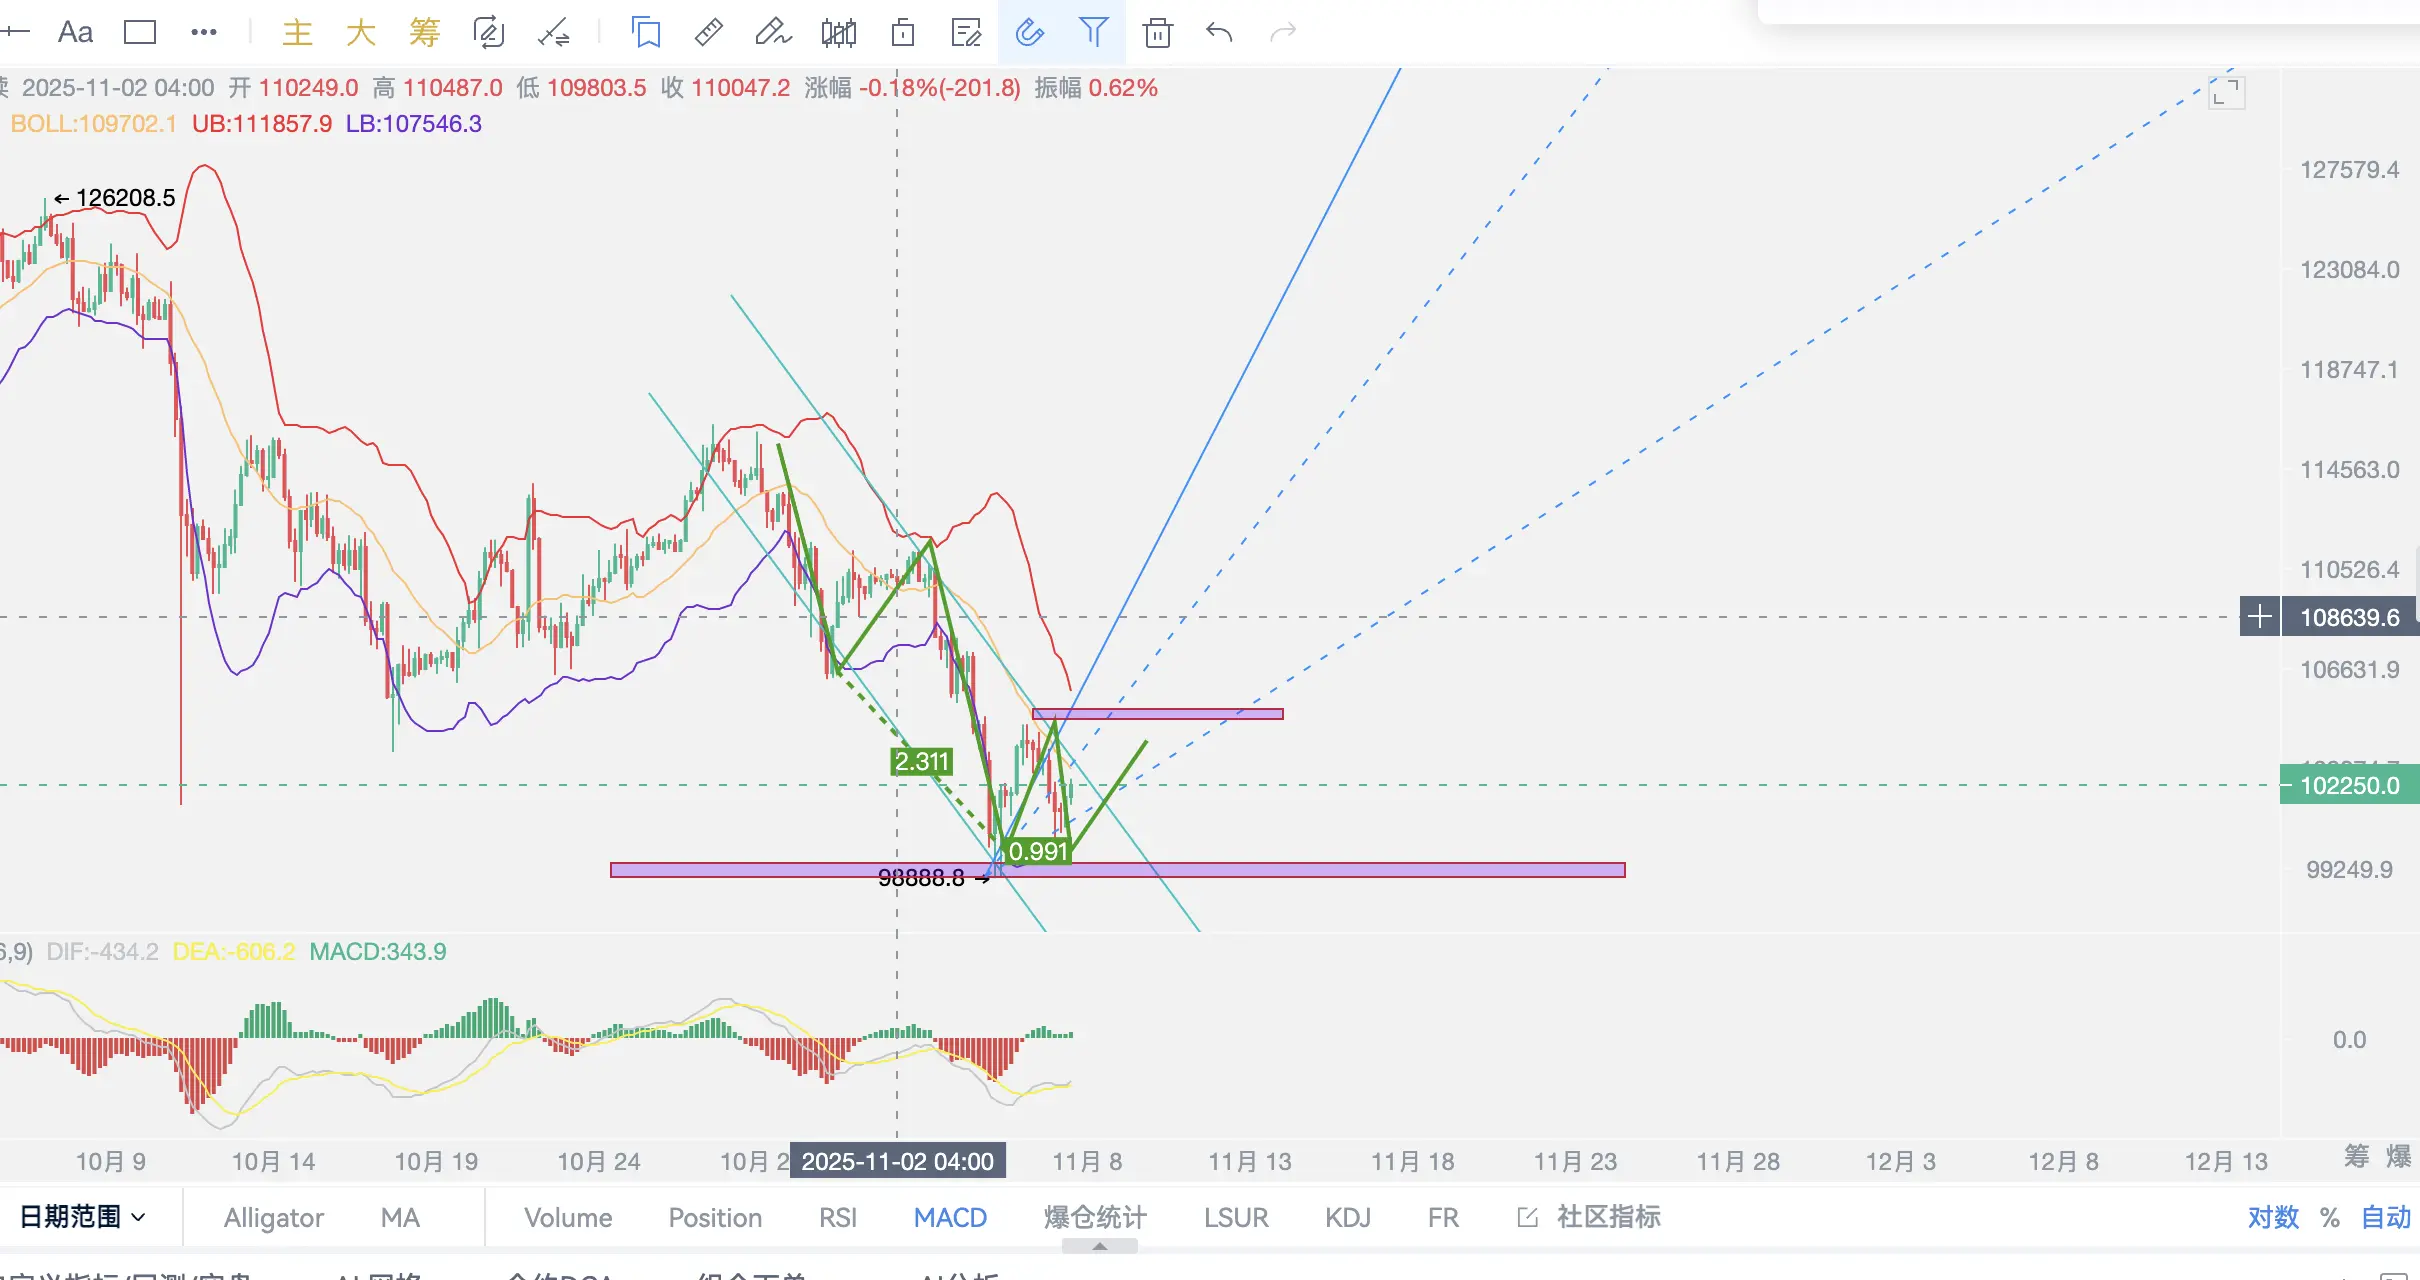Toggle logarithmic scale 对数
The image size is (2420, 1280).
(2273, 1217)
